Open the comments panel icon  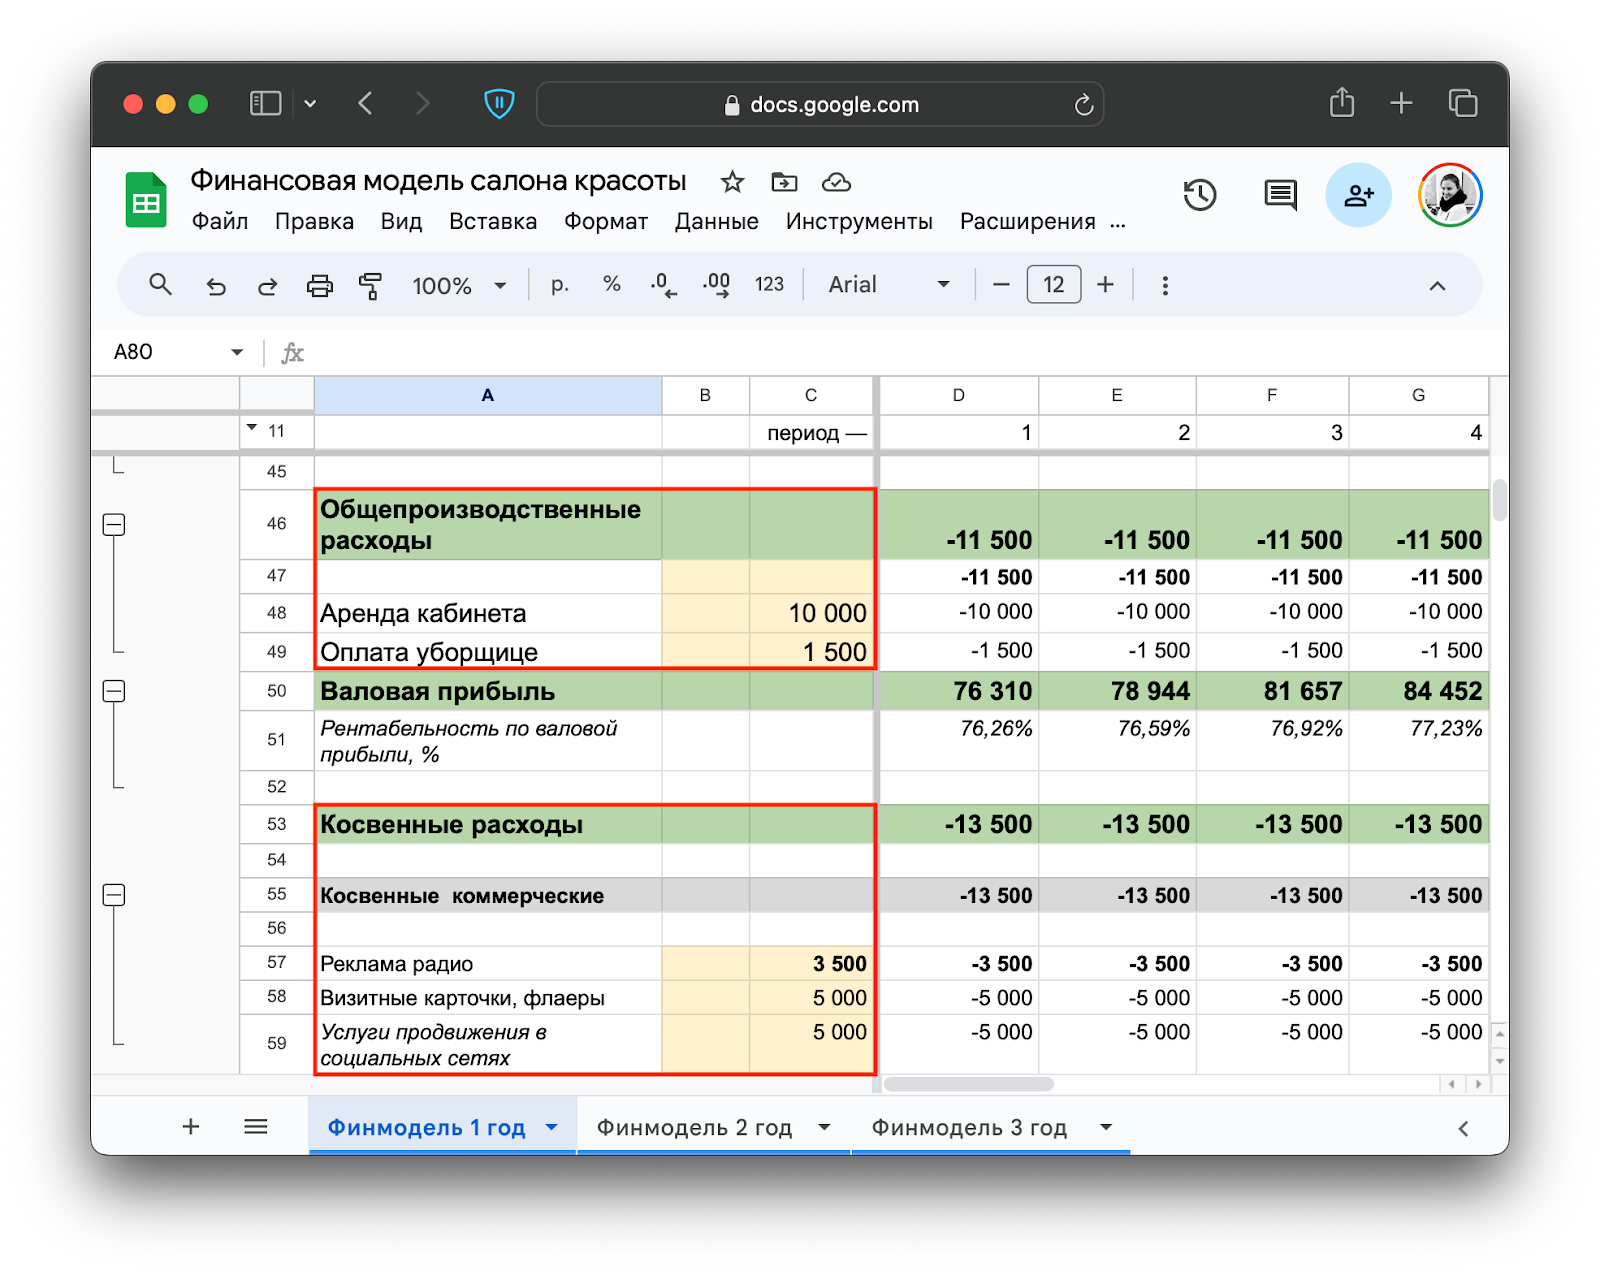point(1279,195)
